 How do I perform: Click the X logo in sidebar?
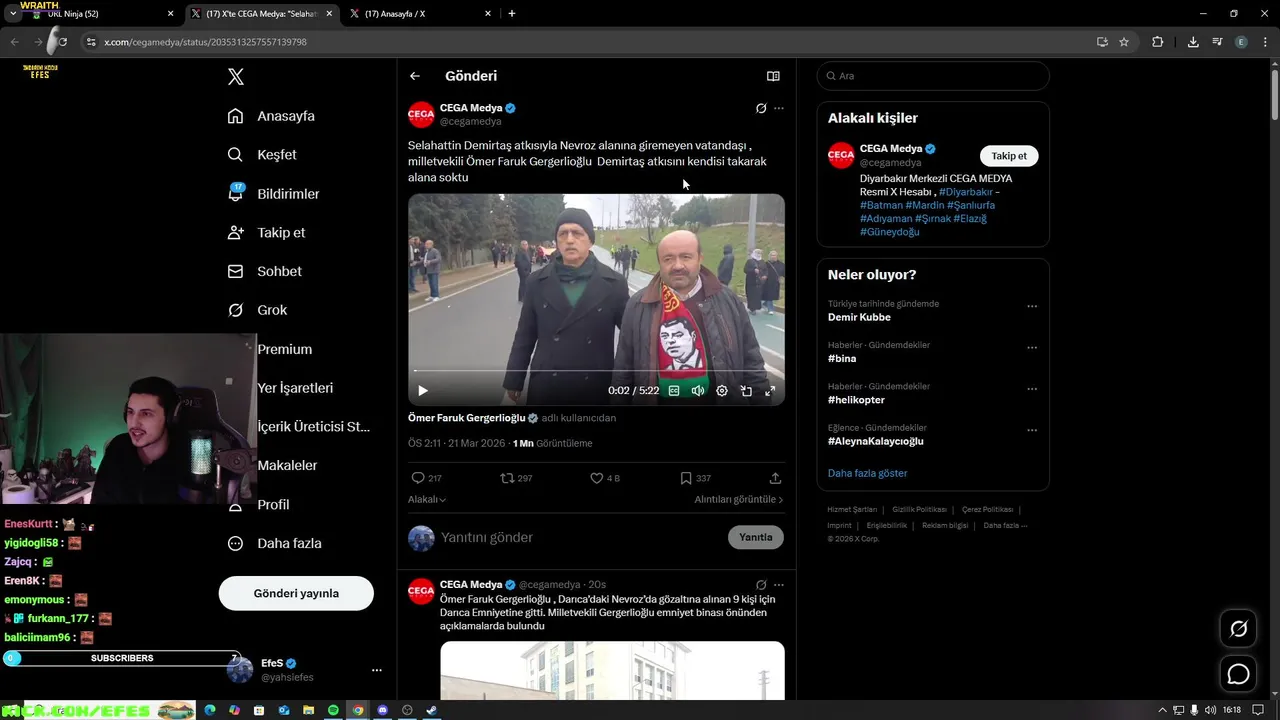[x=235, y=77]
